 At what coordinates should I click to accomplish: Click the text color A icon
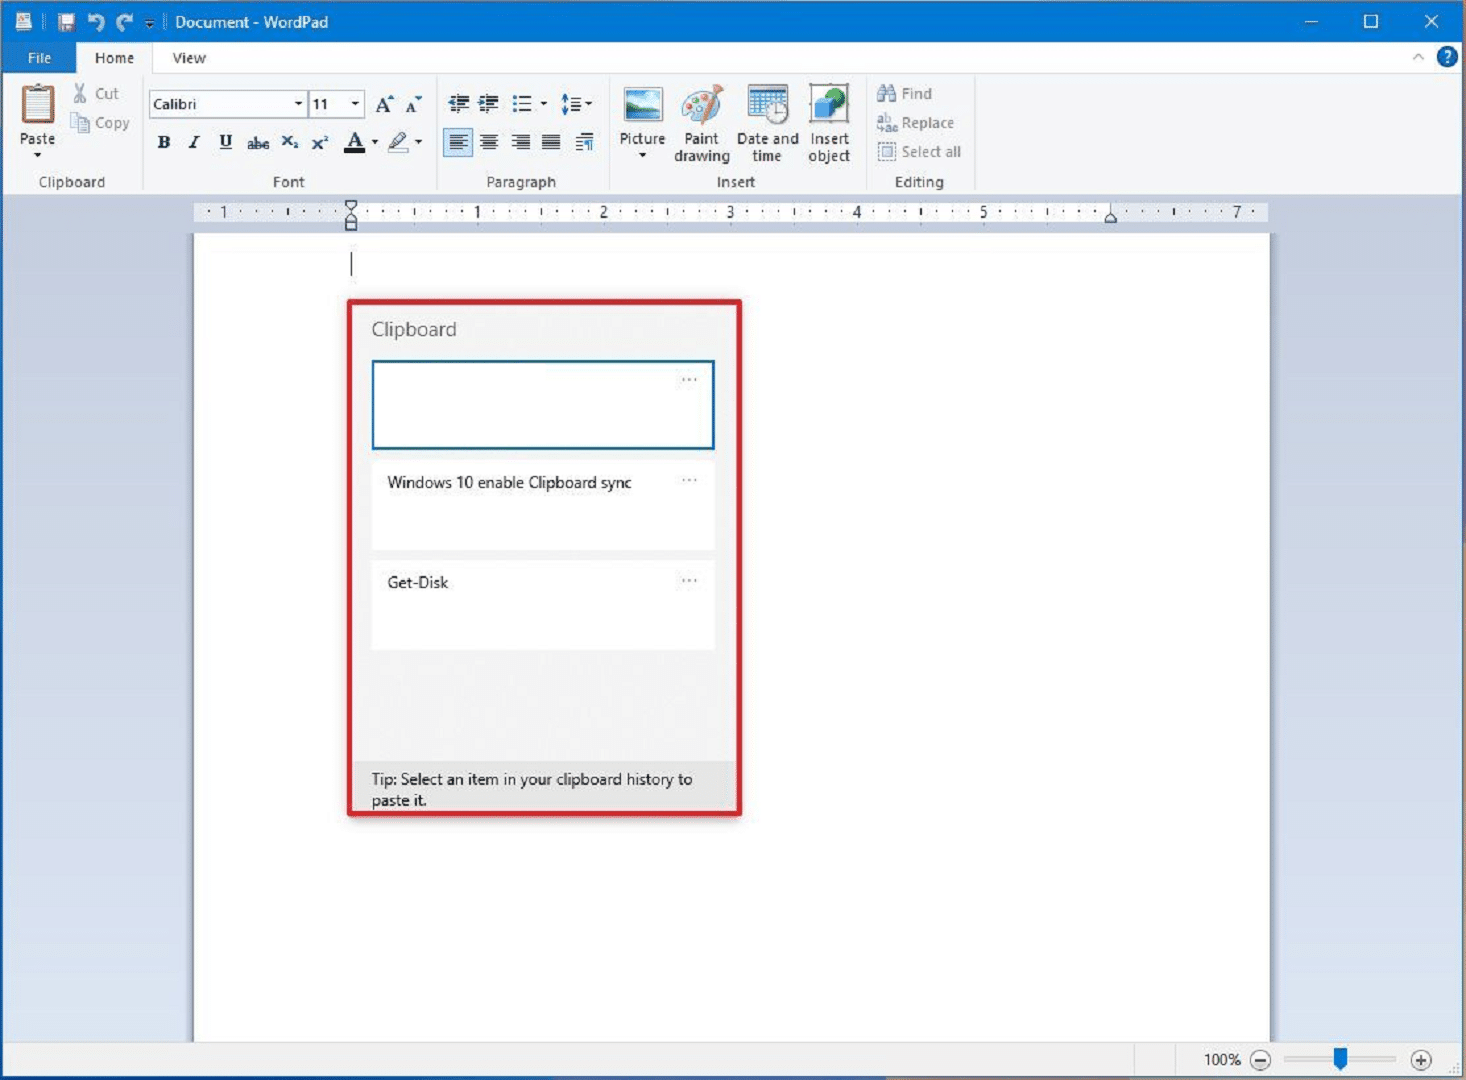(x=354, y=142)
